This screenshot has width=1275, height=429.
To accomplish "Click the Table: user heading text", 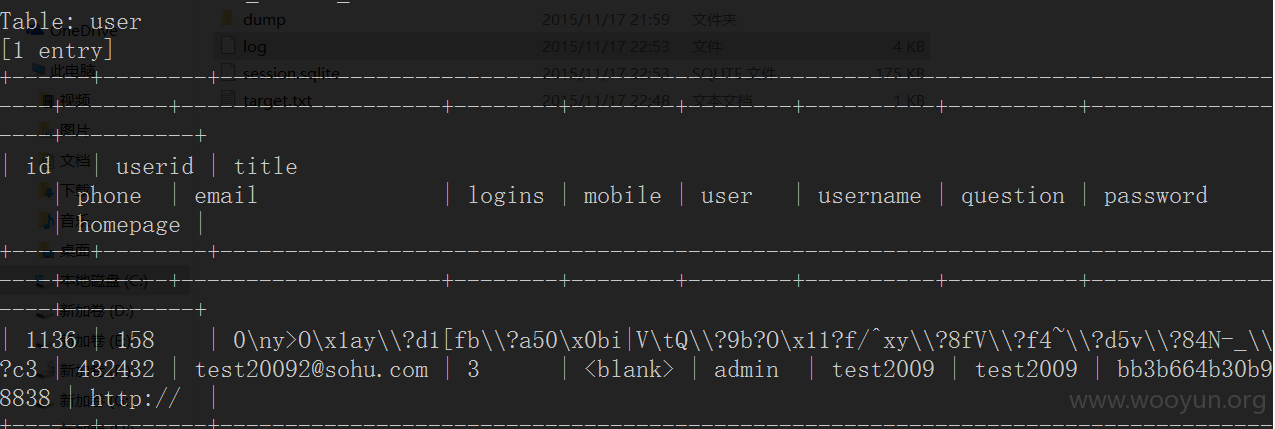I will [71, 21].
